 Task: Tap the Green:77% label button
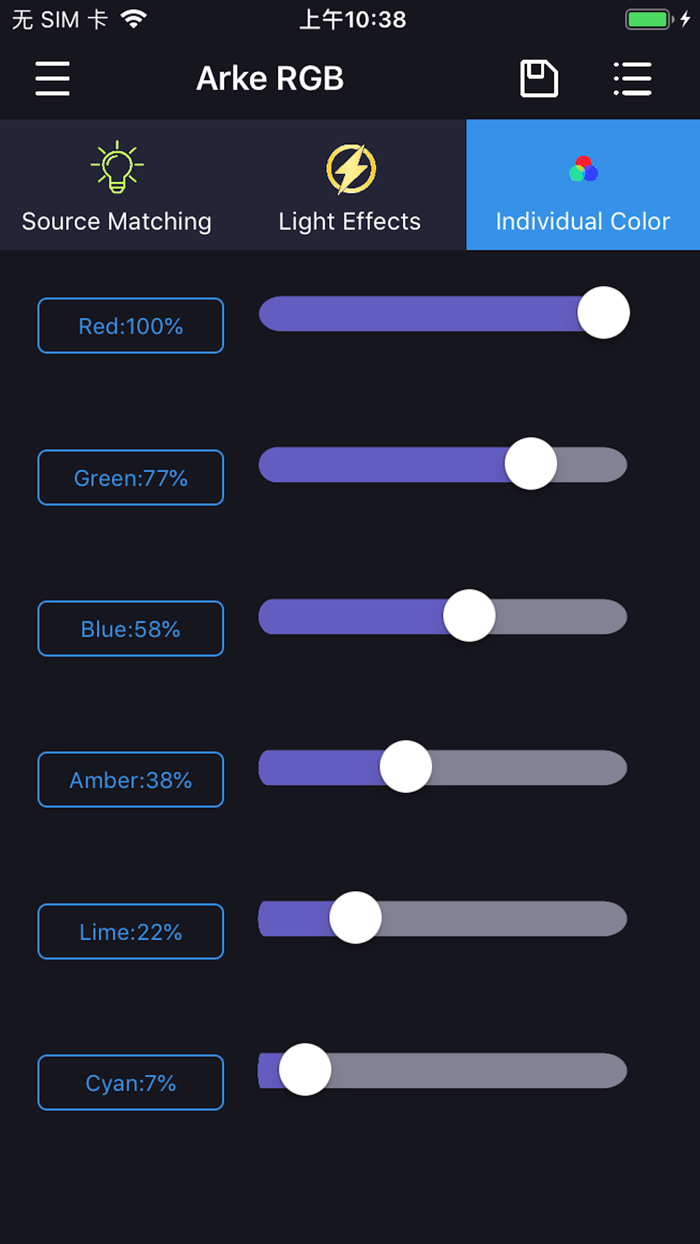(x=130, y=477)
